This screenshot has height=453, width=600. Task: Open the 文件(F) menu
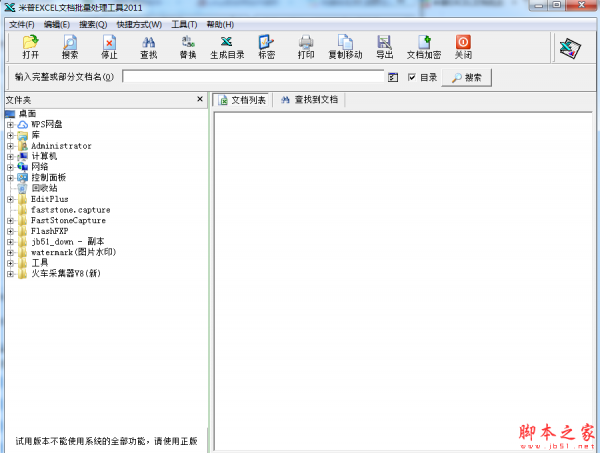22,24
